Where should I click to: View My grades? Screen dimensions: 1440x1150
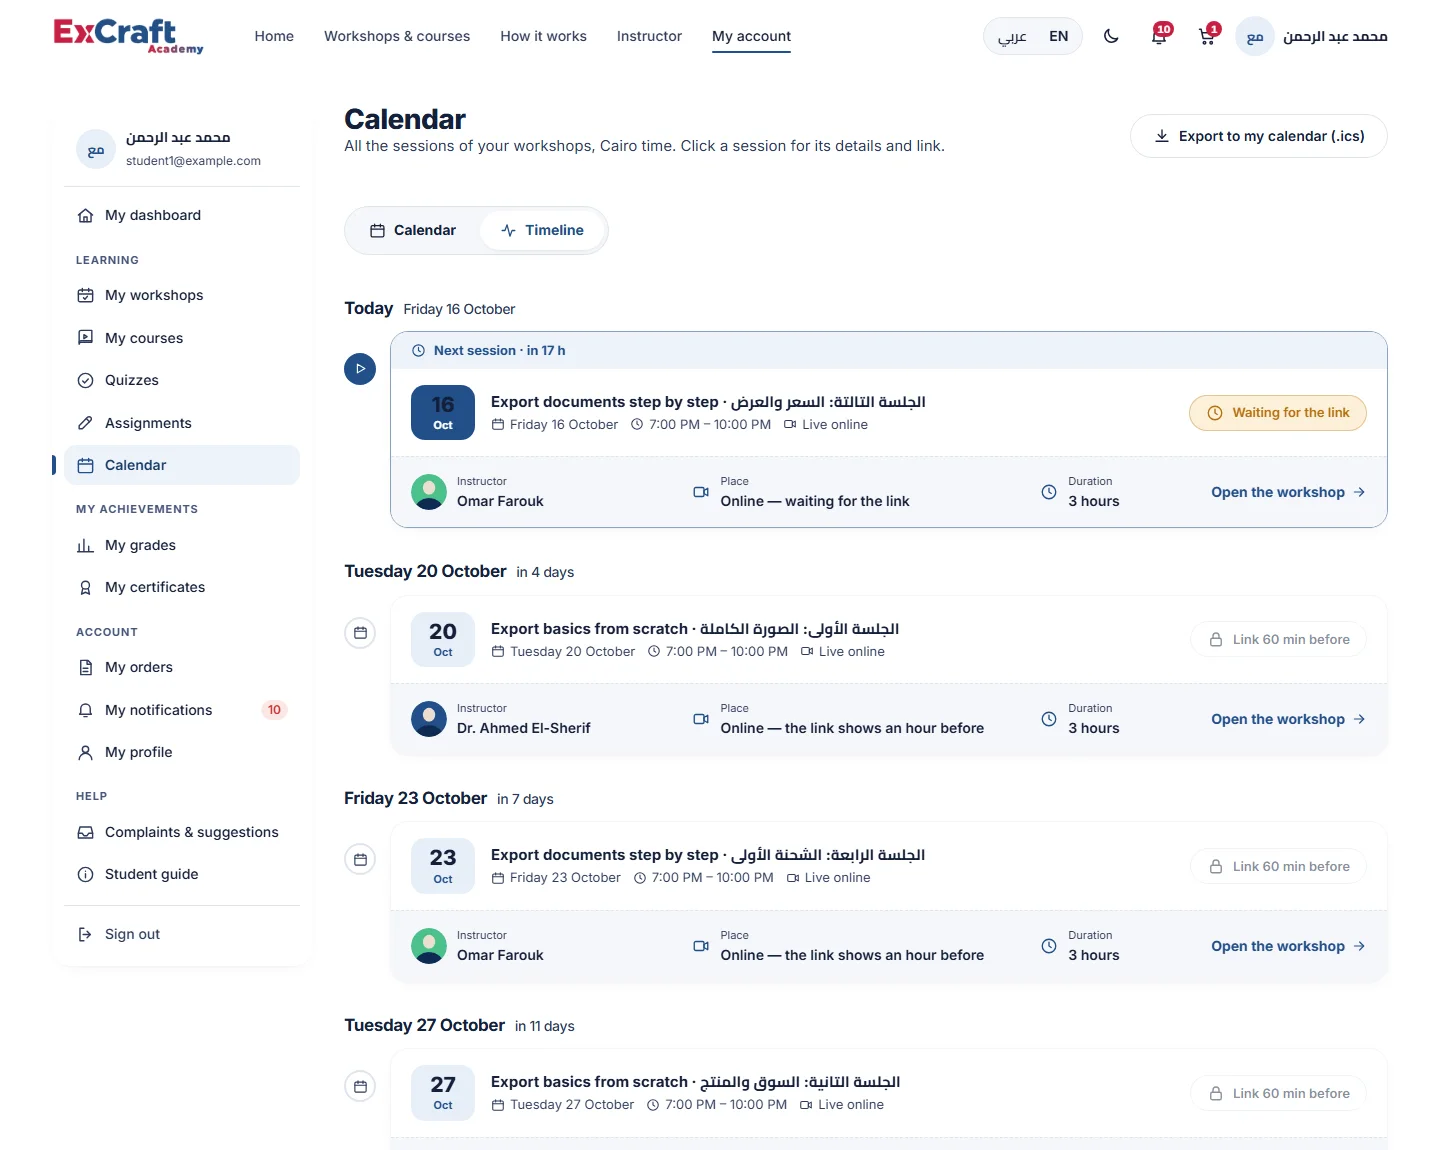(182, 545)
